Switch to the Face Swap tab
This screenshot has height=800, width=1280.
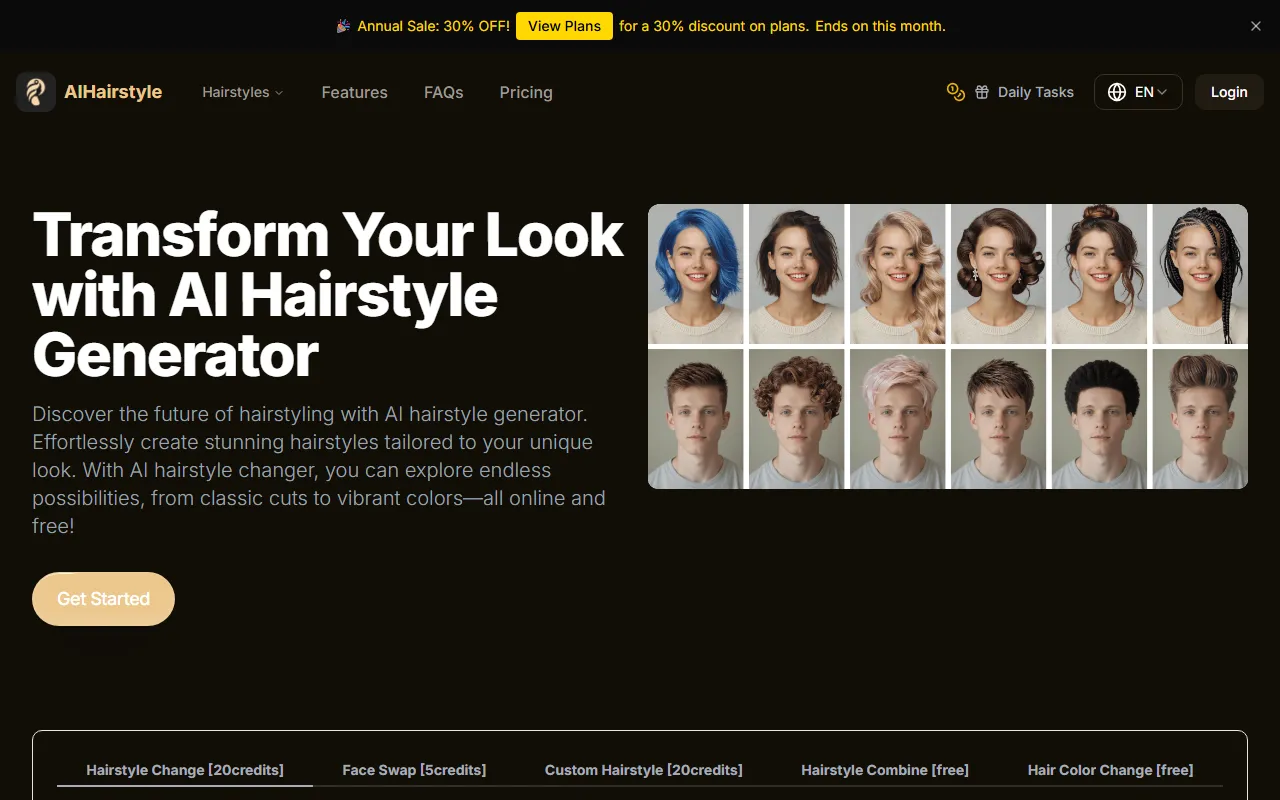[x=414, y=770]
